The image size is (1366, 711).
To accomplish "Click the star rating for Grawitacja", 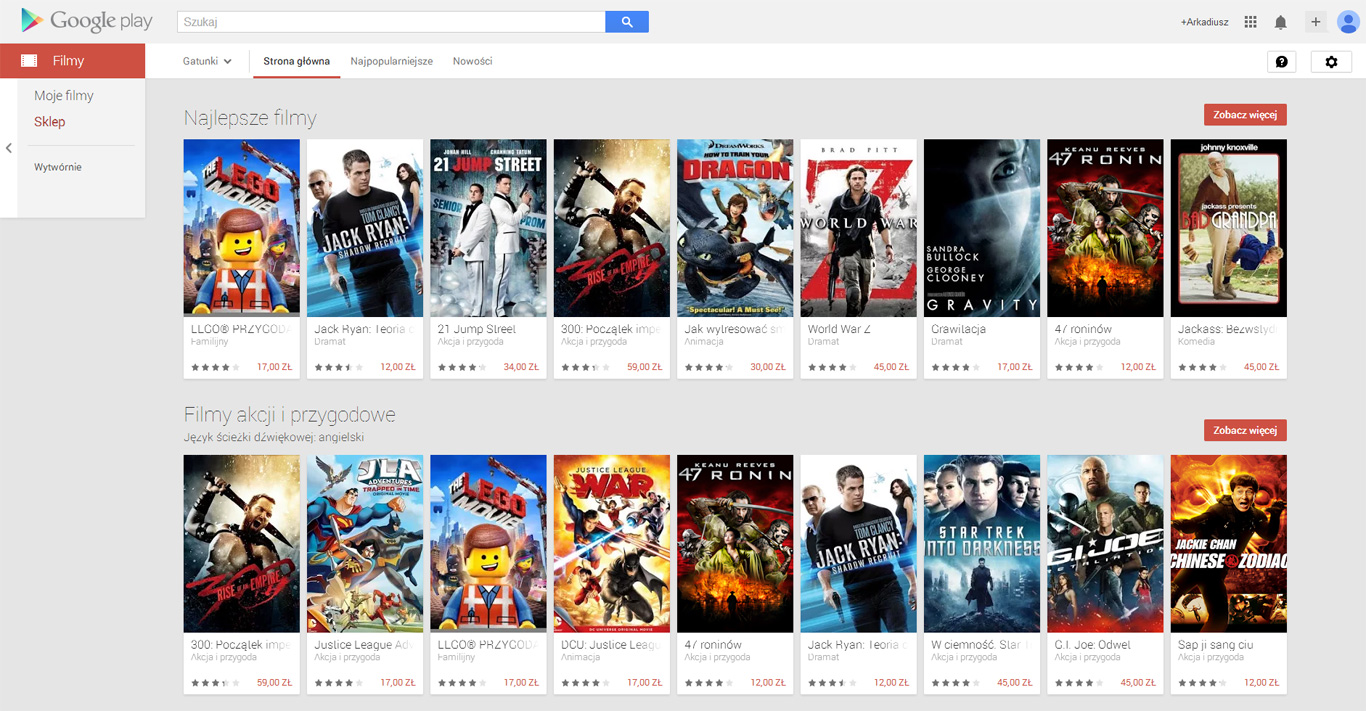I will (953, 367).
